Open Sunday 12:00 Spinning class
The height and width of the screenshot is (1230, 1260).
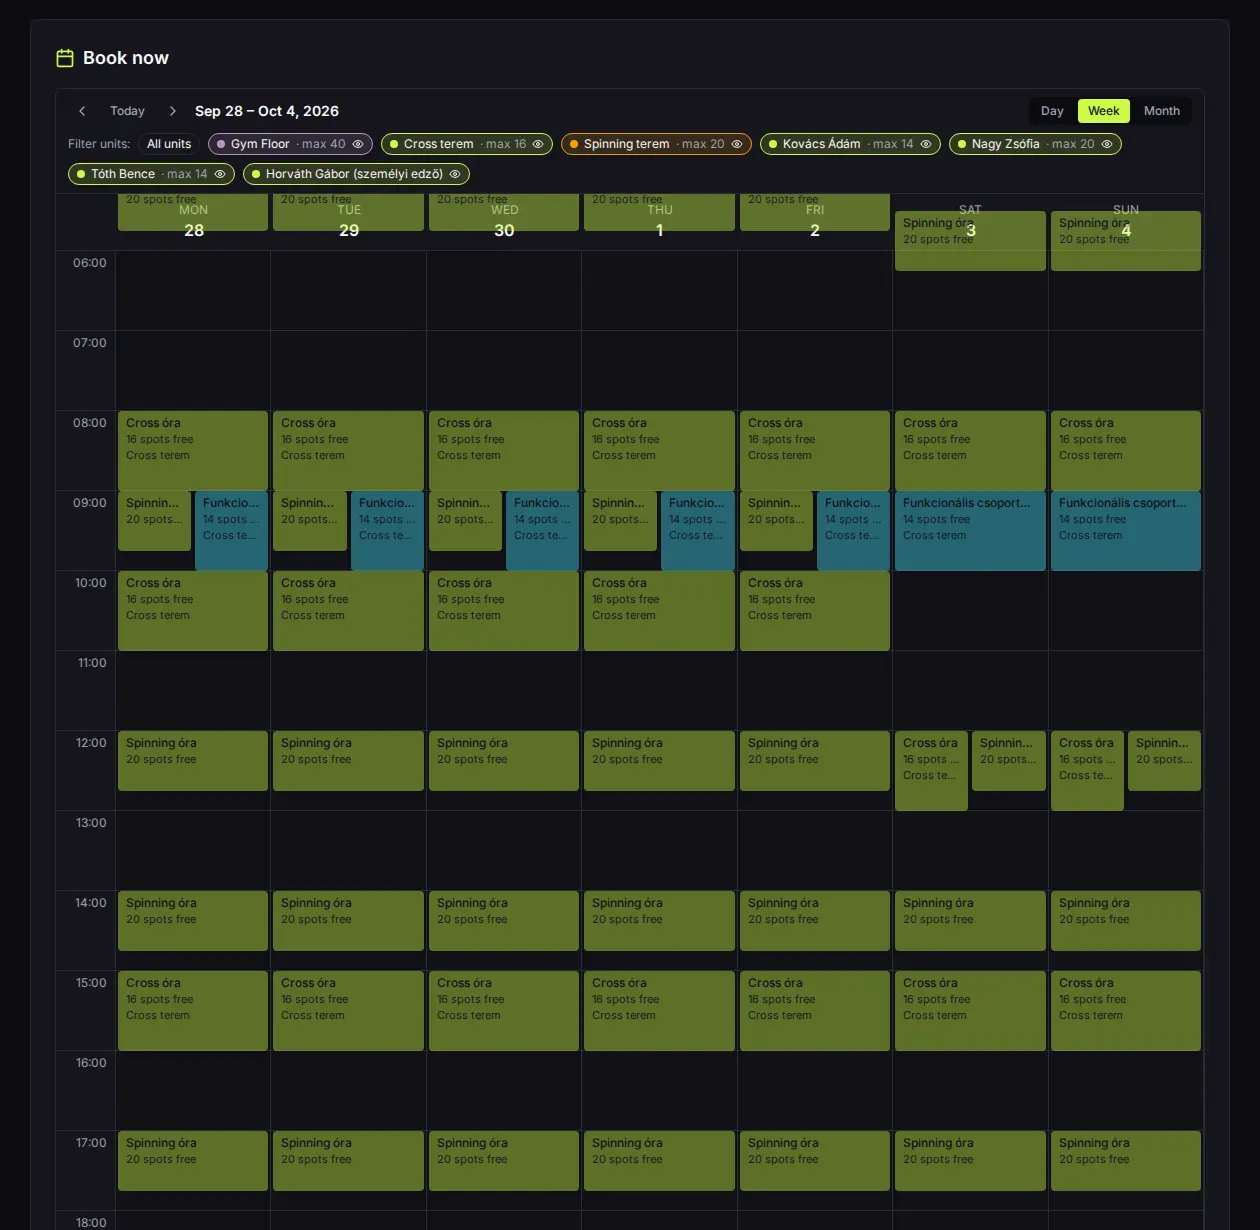(x=1164, y=760)
